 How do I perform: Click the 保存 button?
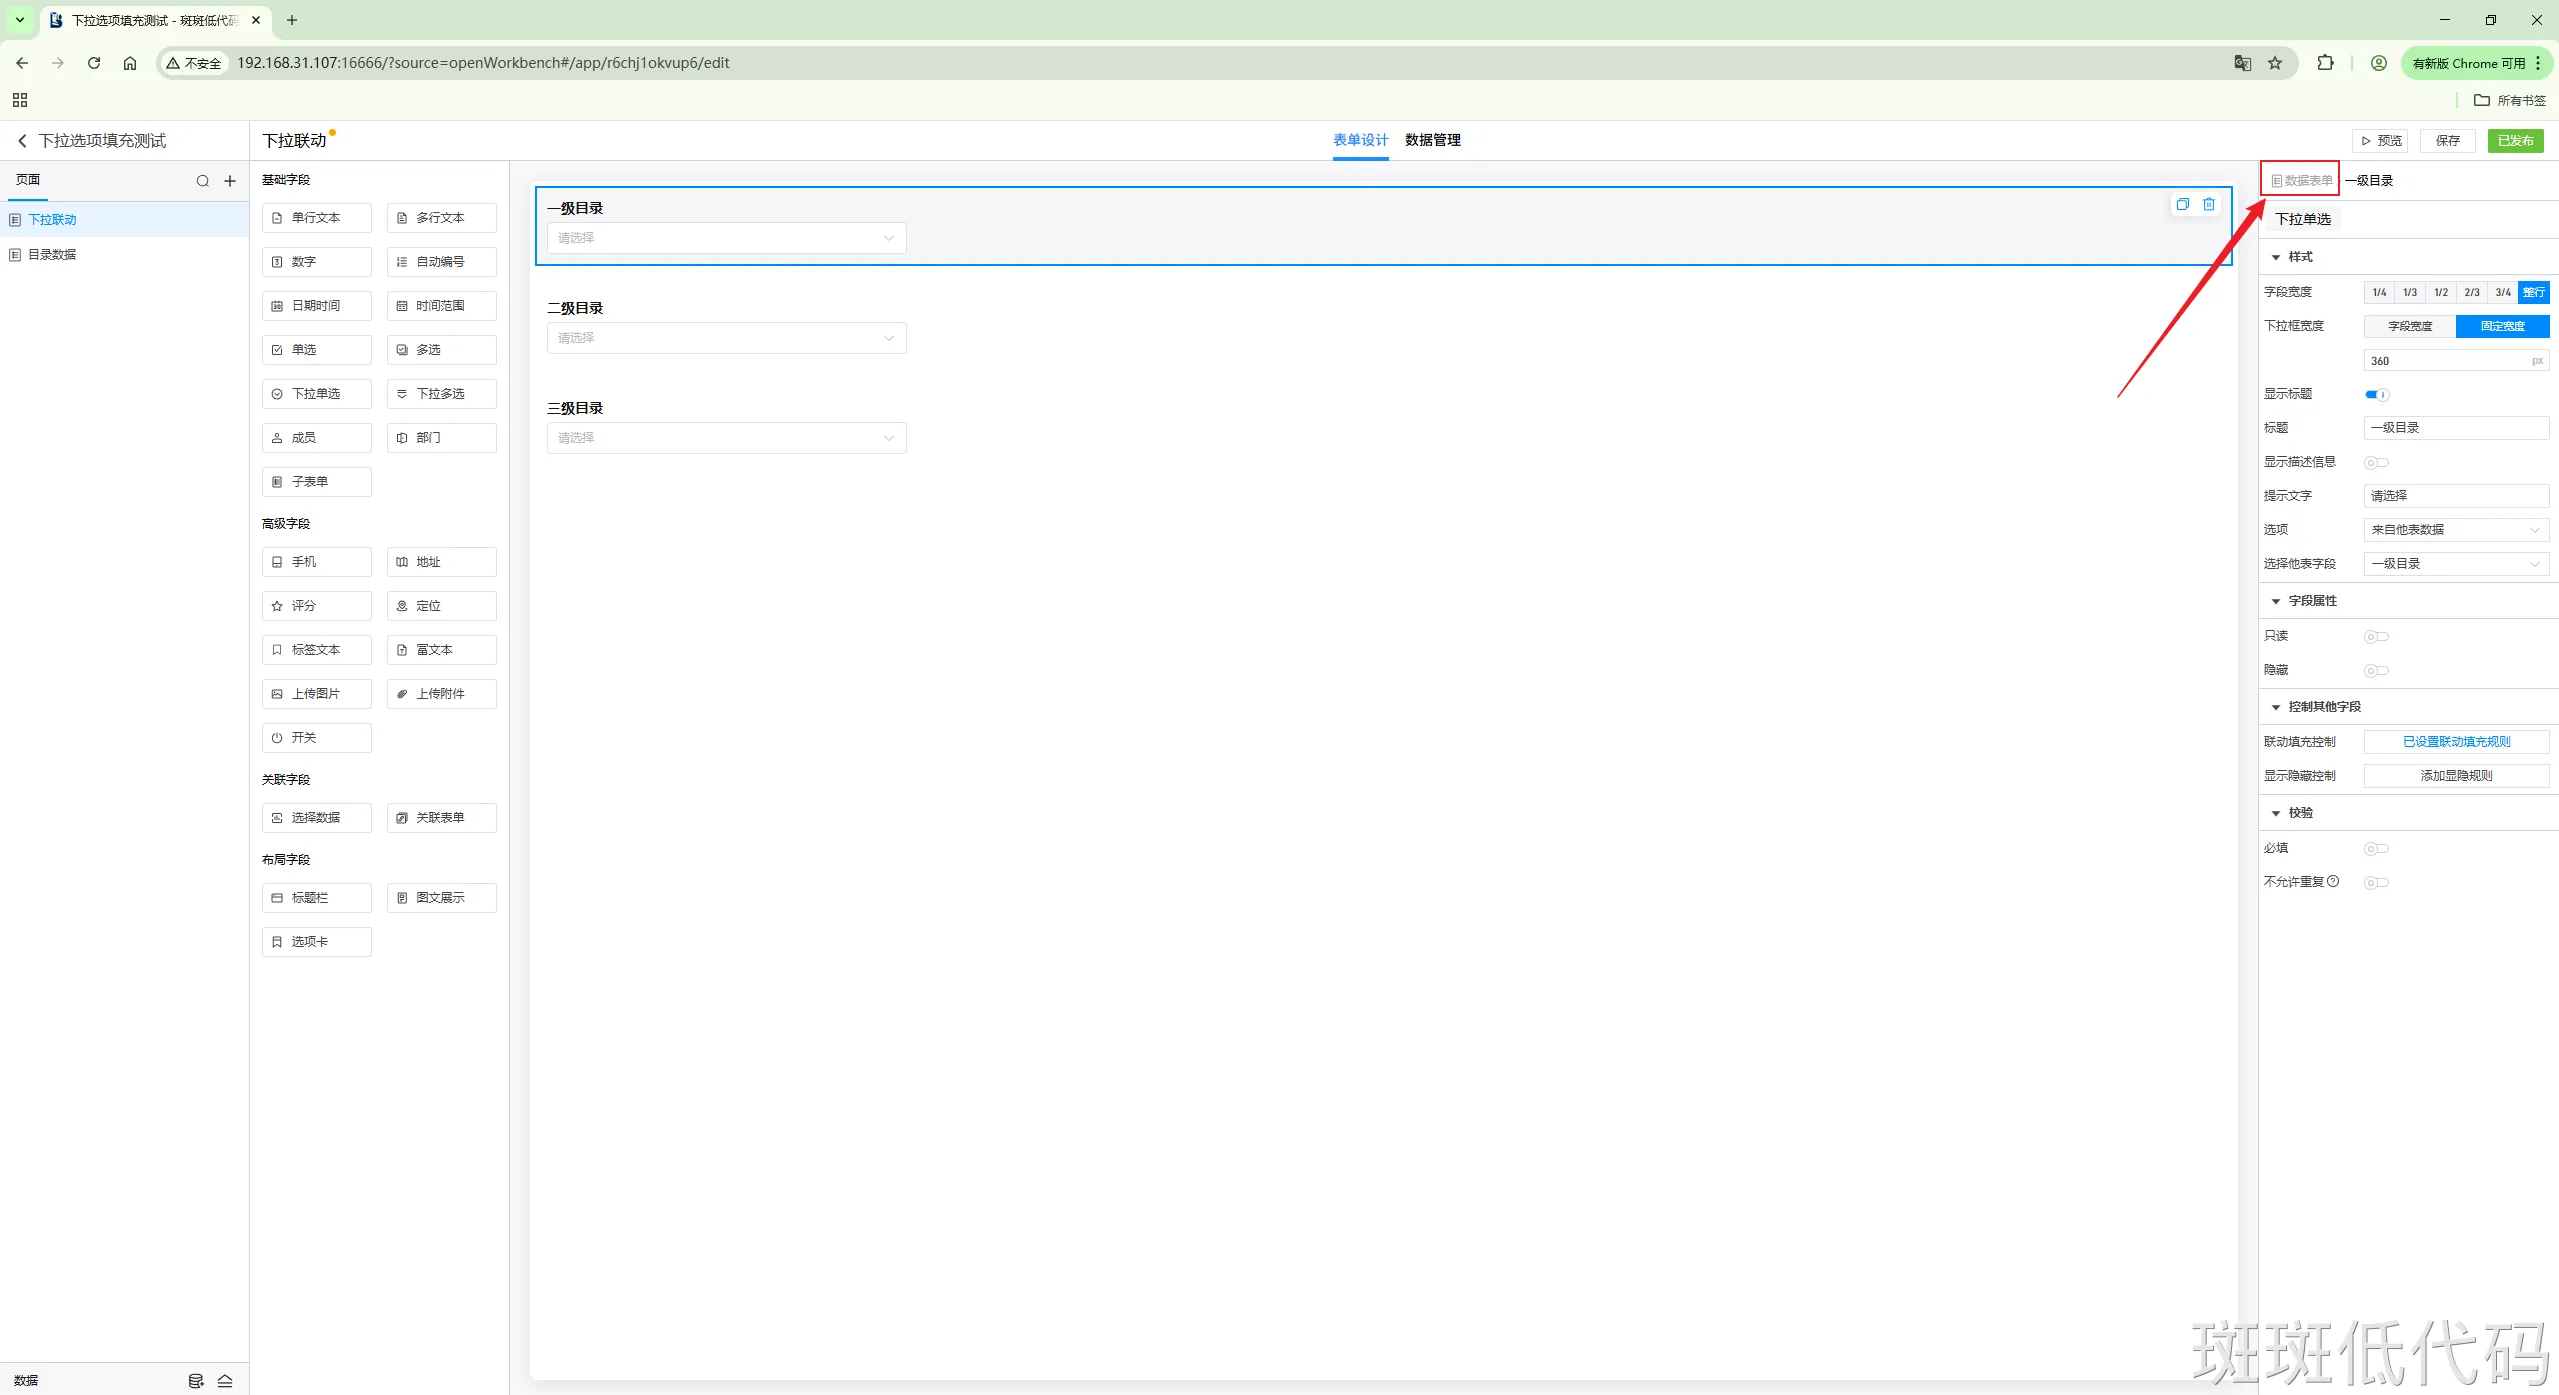[2447, 141]
